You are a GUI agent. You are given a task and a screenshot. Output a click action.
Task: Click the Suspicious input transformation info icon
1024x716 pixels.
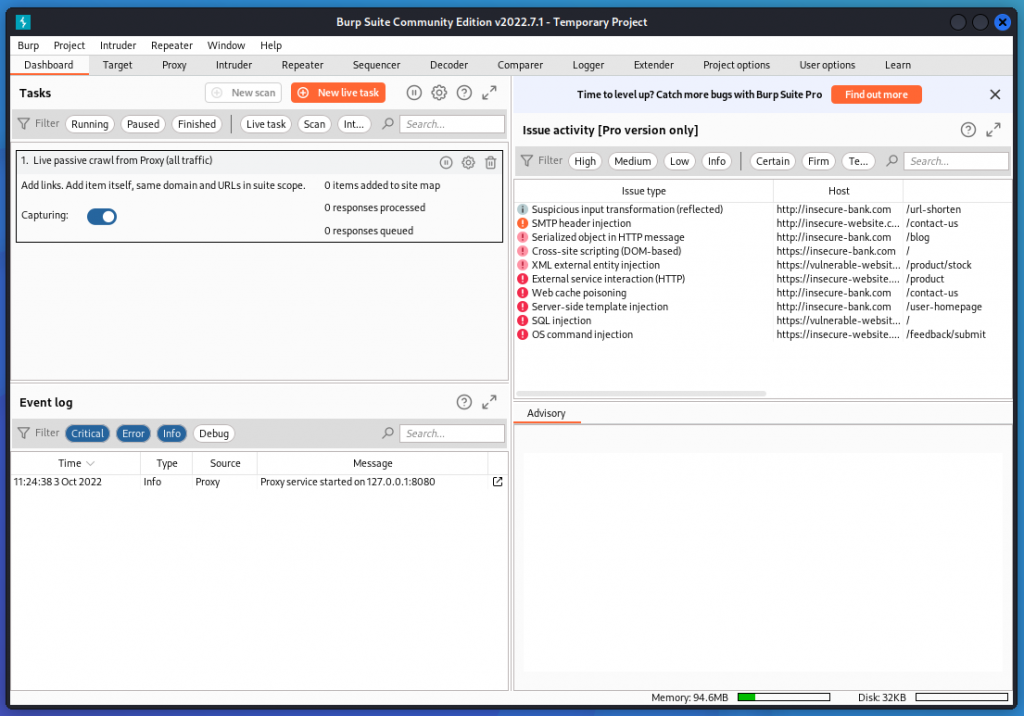coord(522,210)
